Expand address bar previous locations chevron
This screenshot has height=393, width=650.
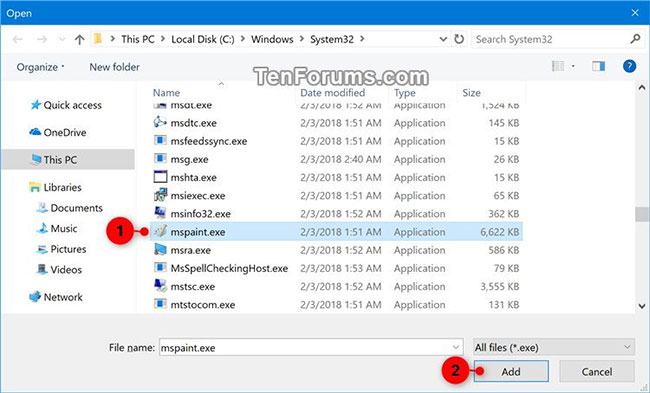point(443,39)
